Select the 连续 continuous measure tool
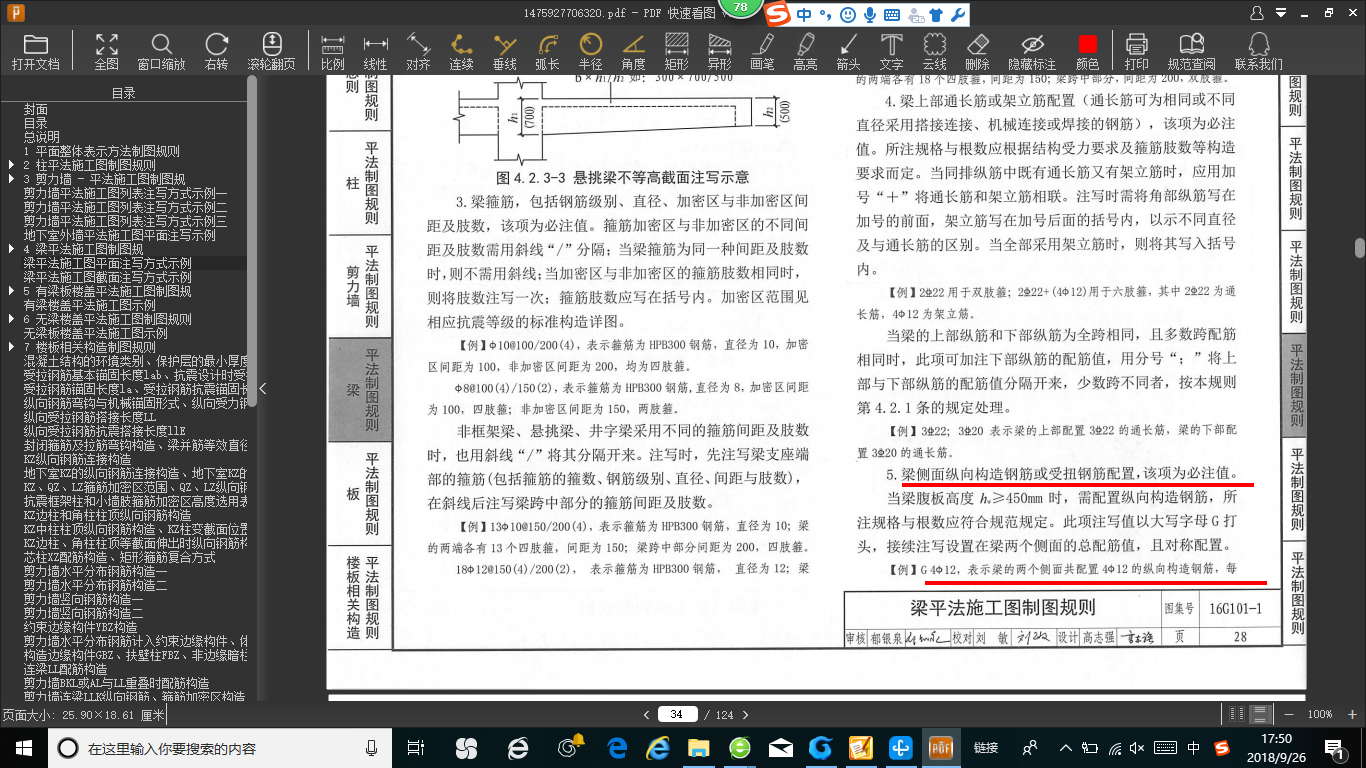 coord(461,51)
